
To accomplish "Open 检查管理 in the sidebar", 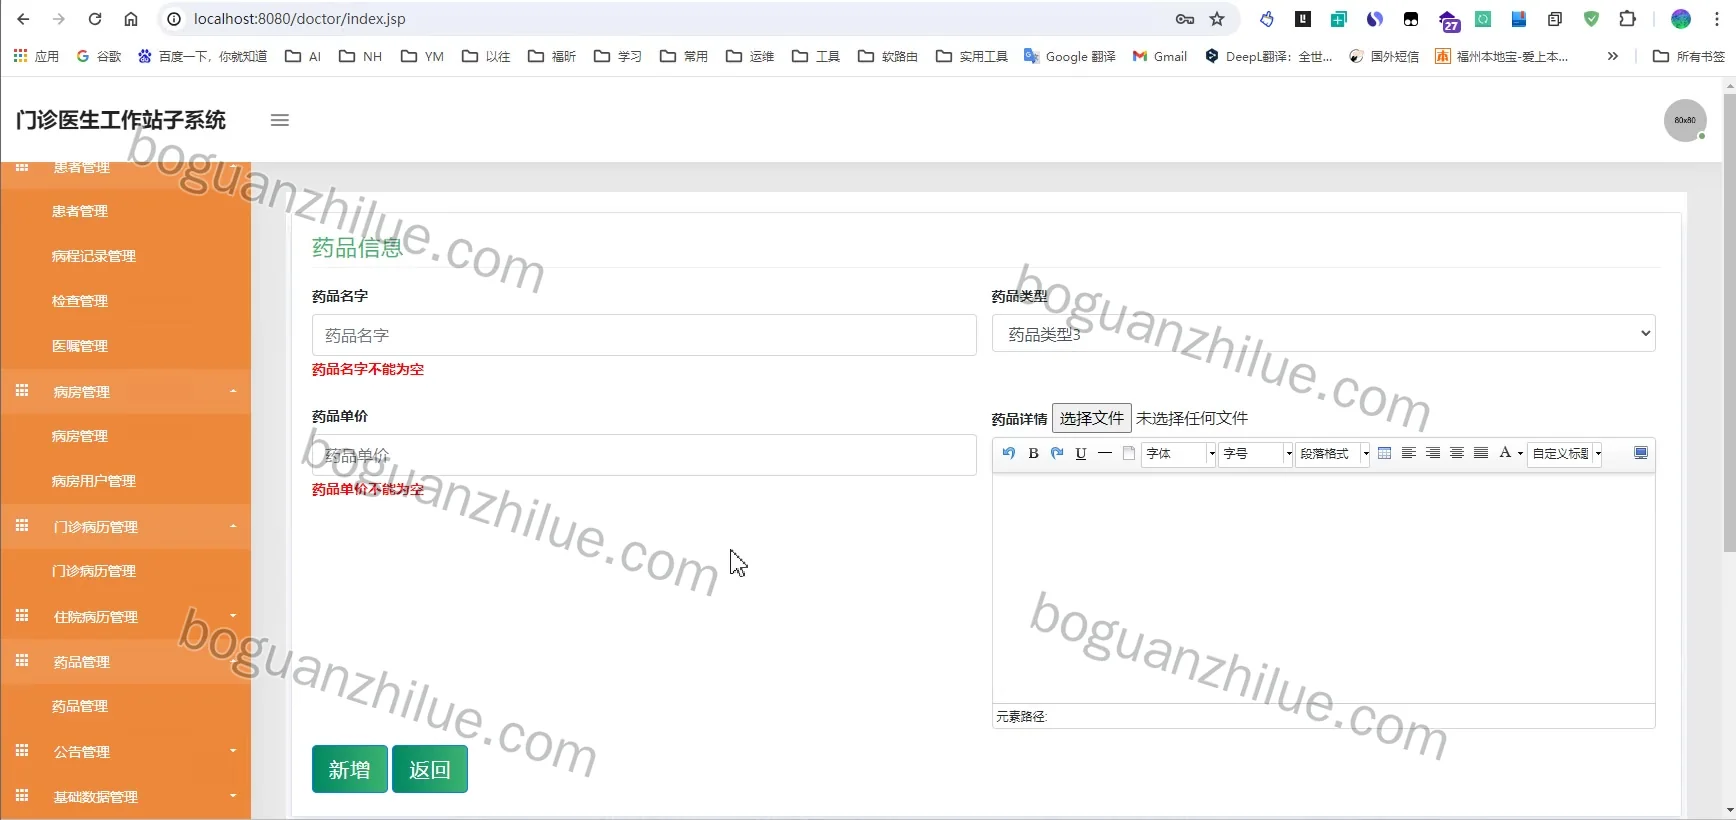I will 80,301.
